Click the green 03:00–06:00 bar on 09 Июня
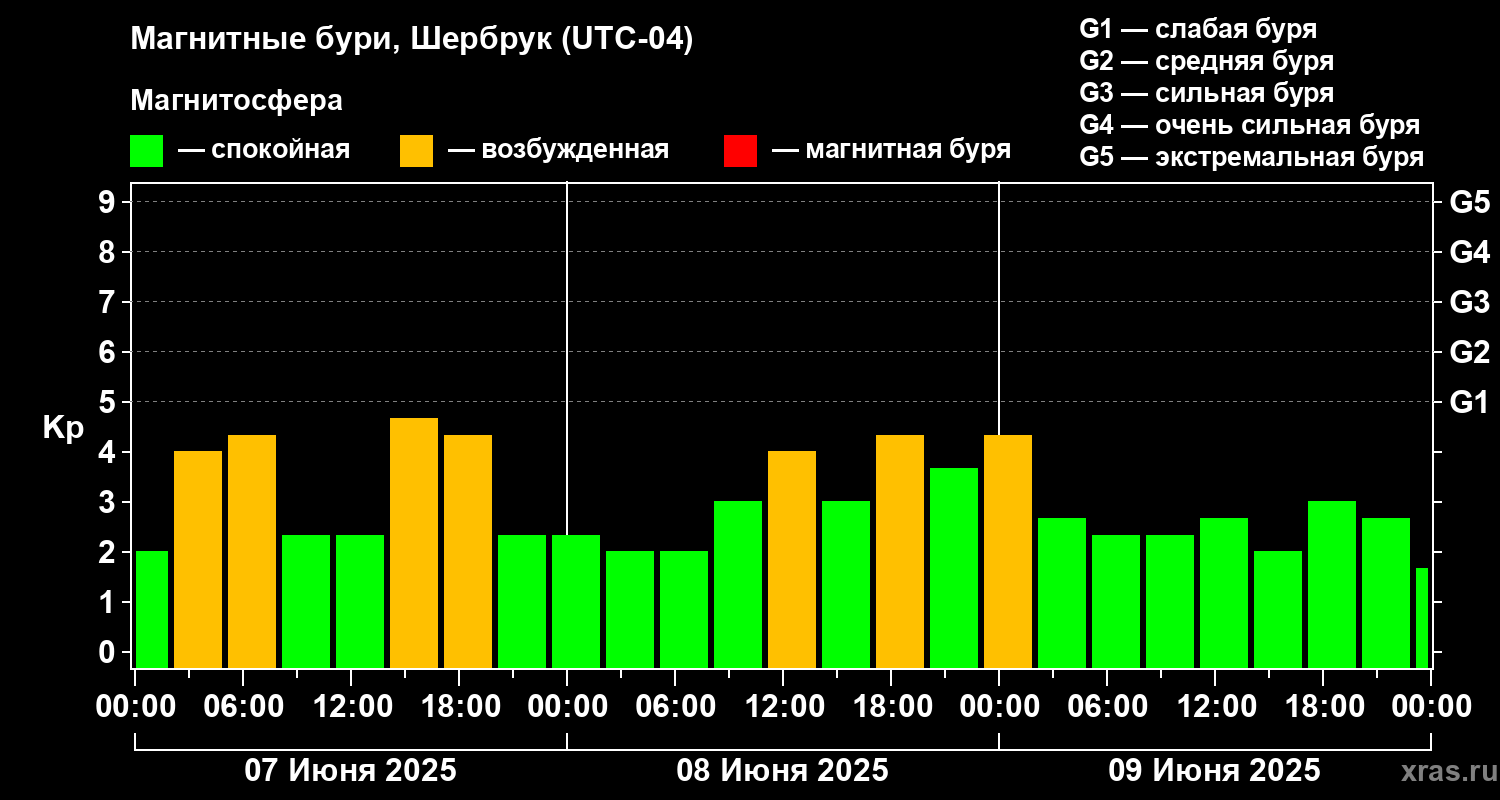The image size is (1500, 800). click(1062, 593)
